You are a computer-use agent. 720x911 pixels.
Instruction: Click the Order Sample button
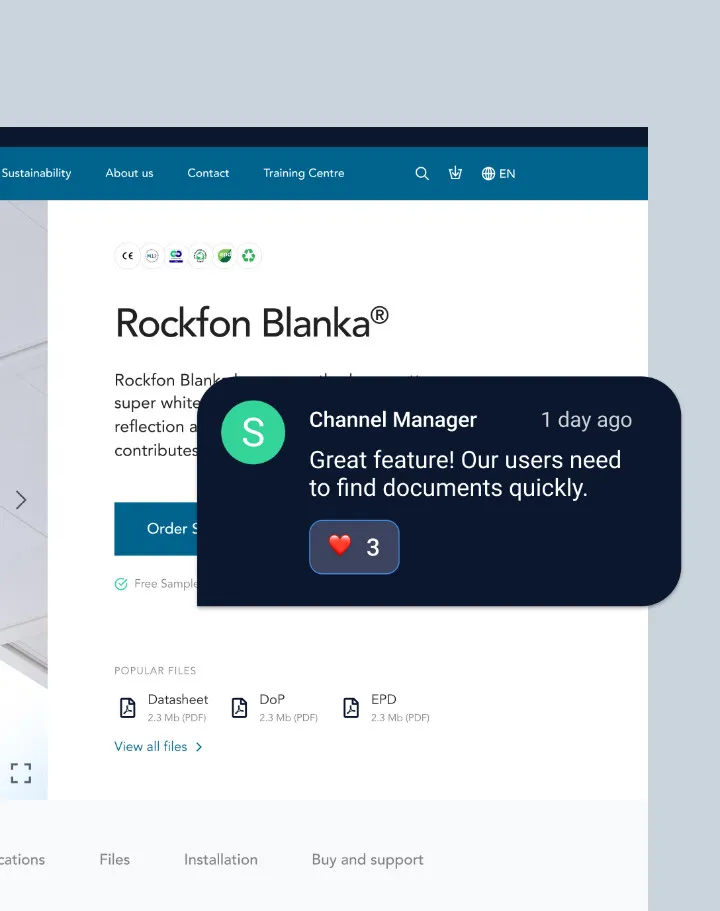(x=156, y=529)
